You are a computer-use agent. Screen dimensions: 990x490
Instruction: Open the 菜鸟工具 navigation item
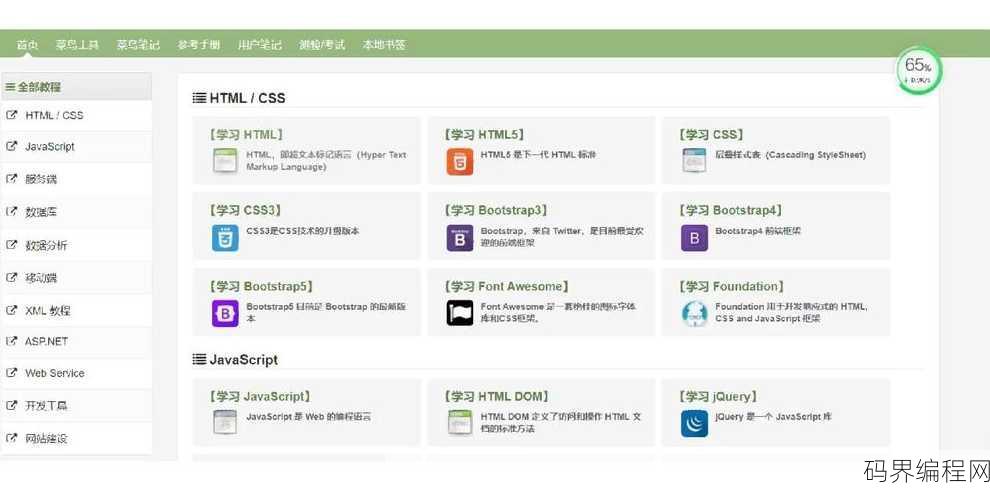(77, 45)
